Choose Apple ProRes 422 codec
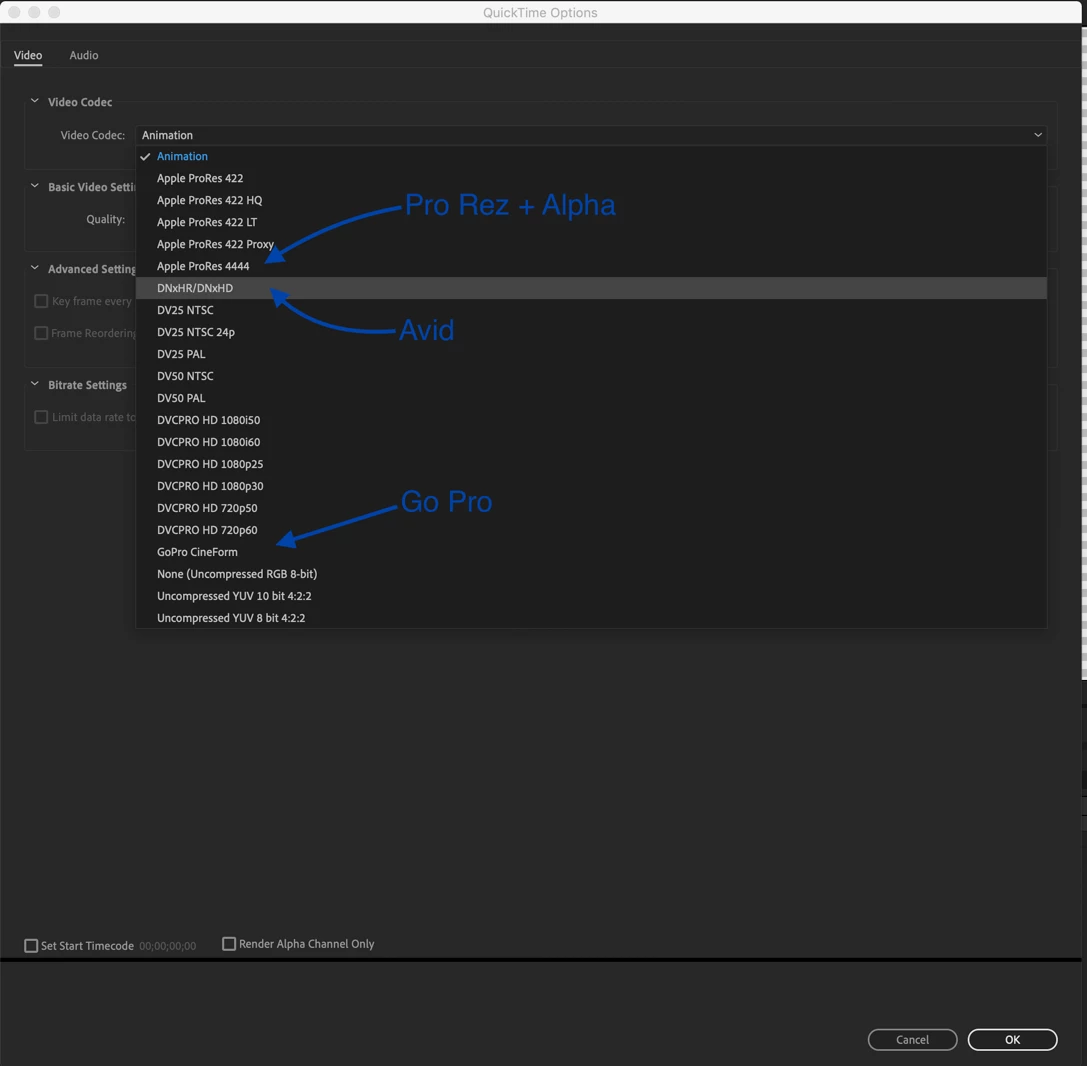Screen dimensions: 1087x1066 point(591,179)
